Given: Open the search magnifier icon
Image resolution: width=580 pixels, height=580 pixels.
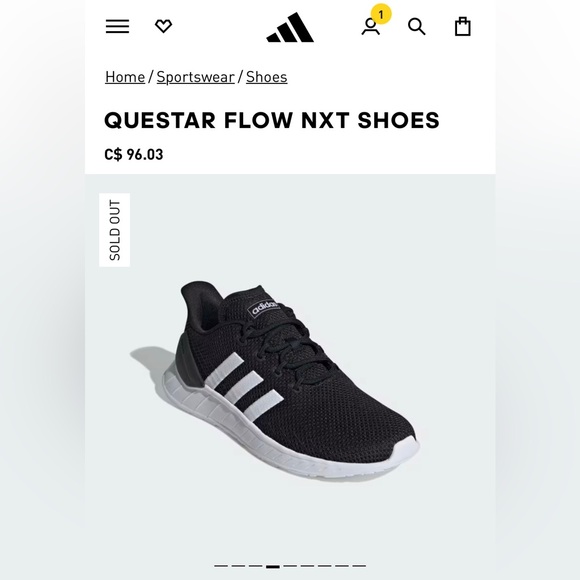Looking at the screenshot, I should click(x=417, y=27).
